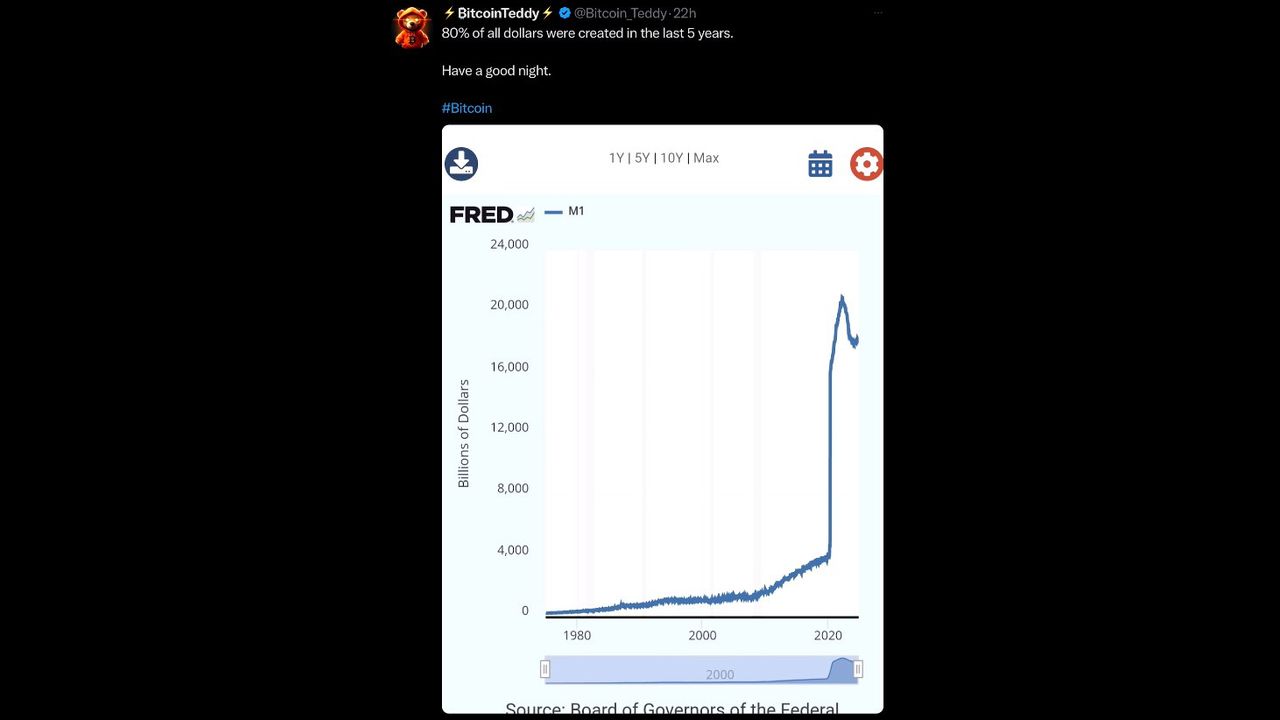Click the tweet text about 80% of dollars
Image resolution: width=1280 pixels, height=720 pixels.
click(x=587, y=33)
